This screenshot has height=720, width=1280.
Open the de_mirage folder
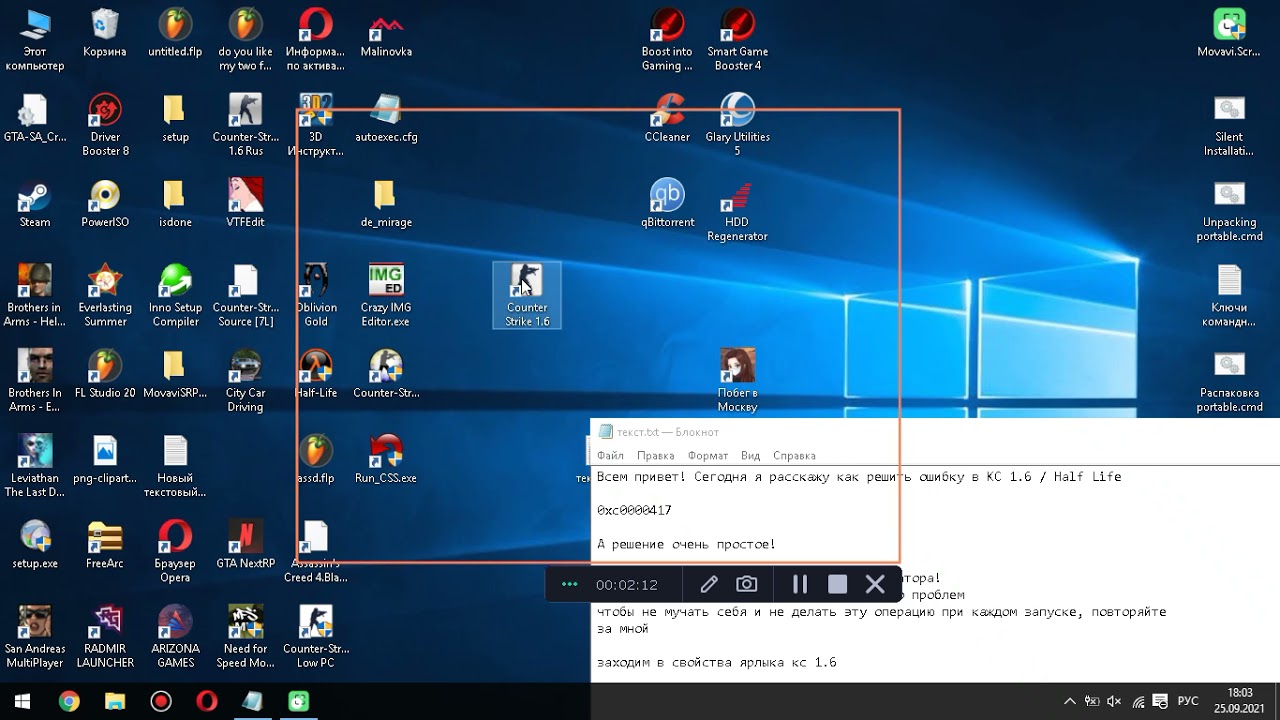click(386, 204)
